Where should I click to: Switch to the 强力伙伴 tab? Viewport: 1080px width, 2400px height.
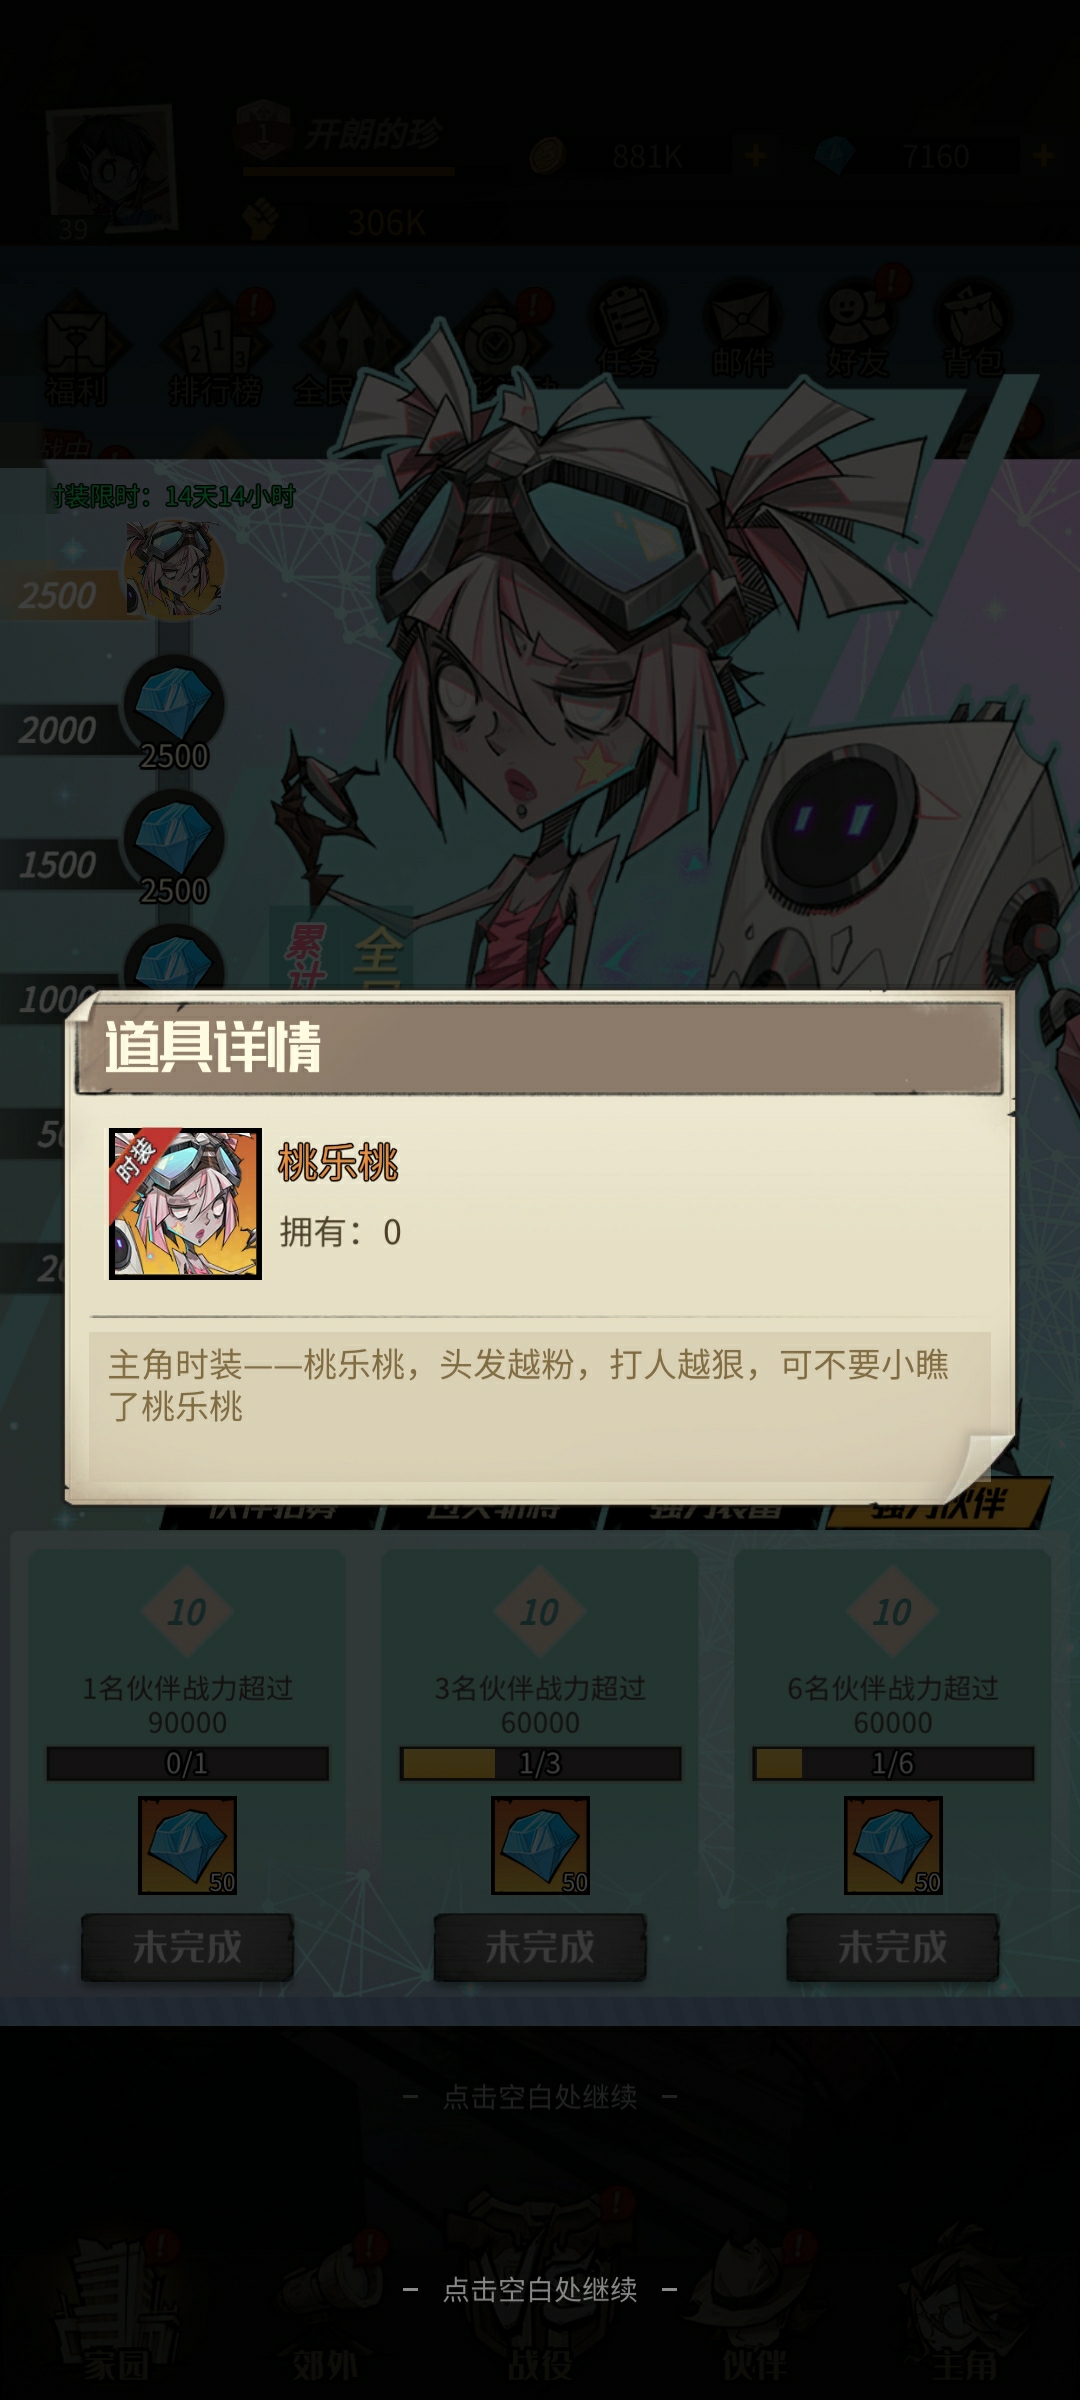(x=937, y=1505)
